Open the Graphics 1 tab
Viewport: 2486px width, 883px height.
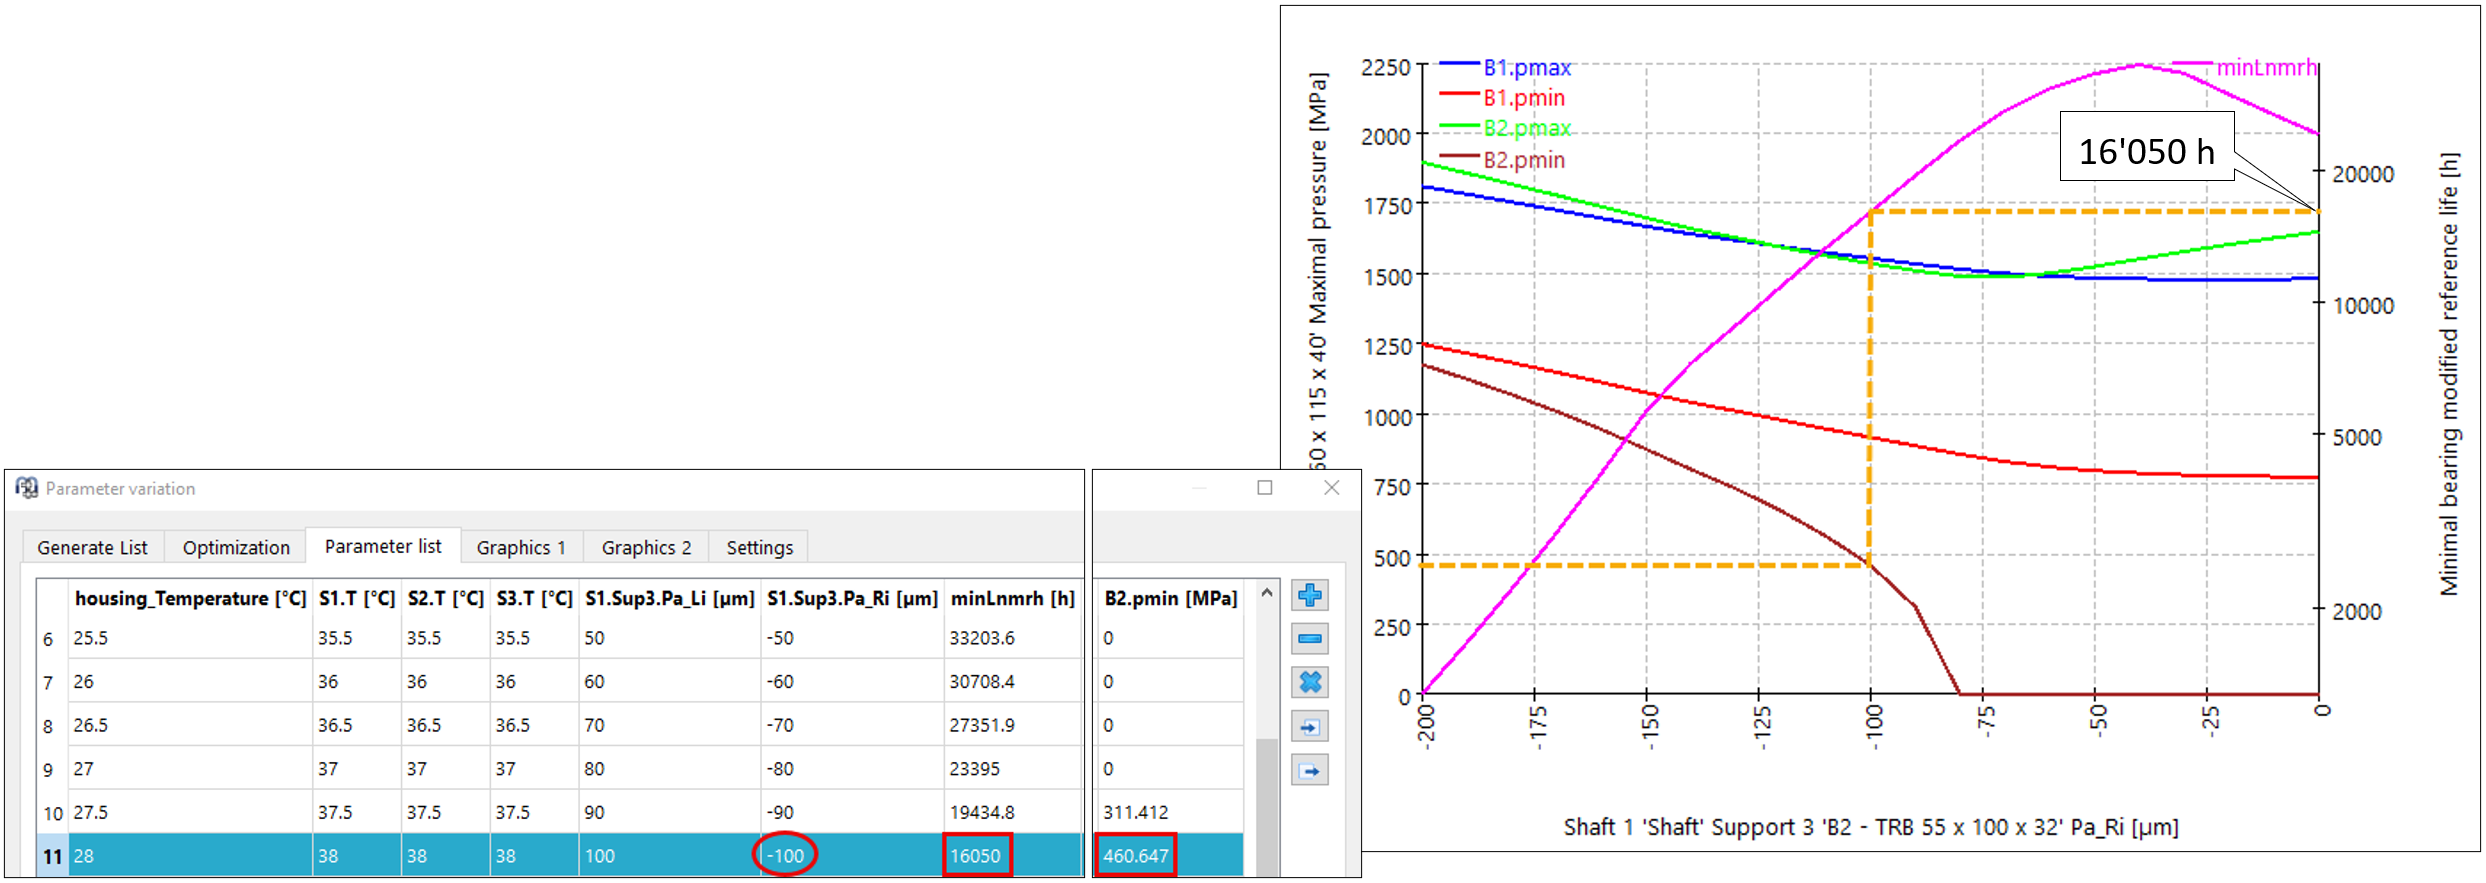tap(520, 548)
